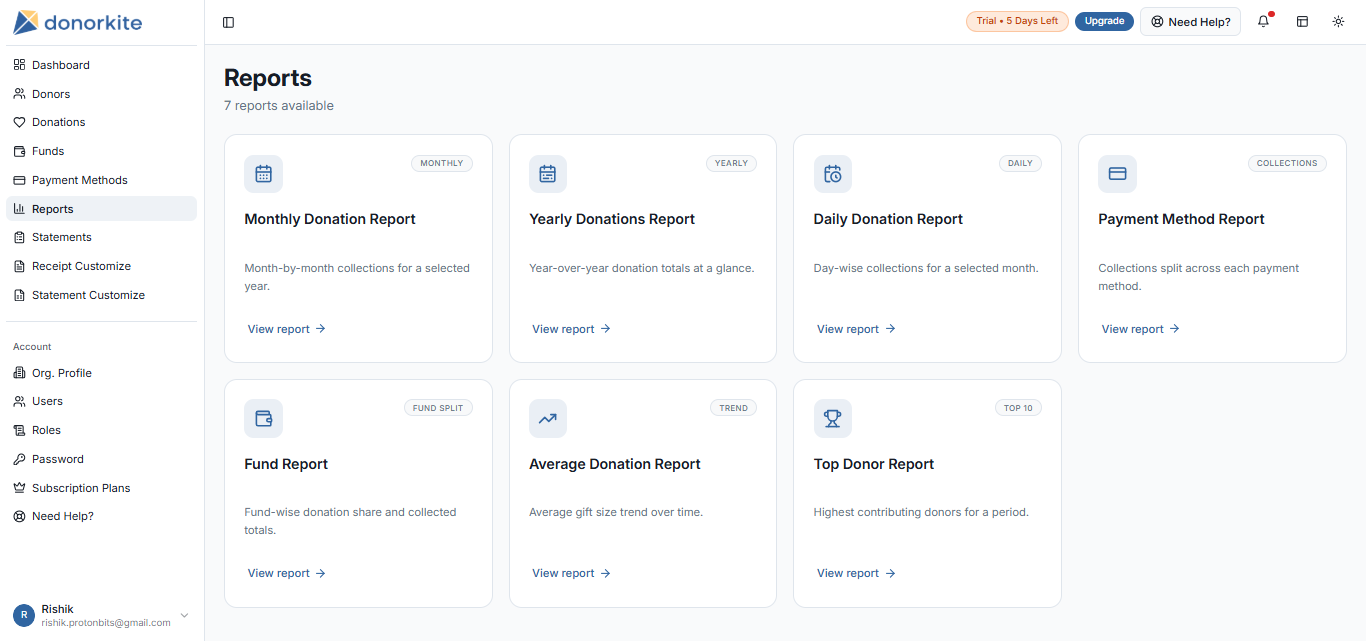This screenshot has height=641, width=1366.
Task: Click the Statements clipboard icon in sidebar
Action: [x=19, y=237]
